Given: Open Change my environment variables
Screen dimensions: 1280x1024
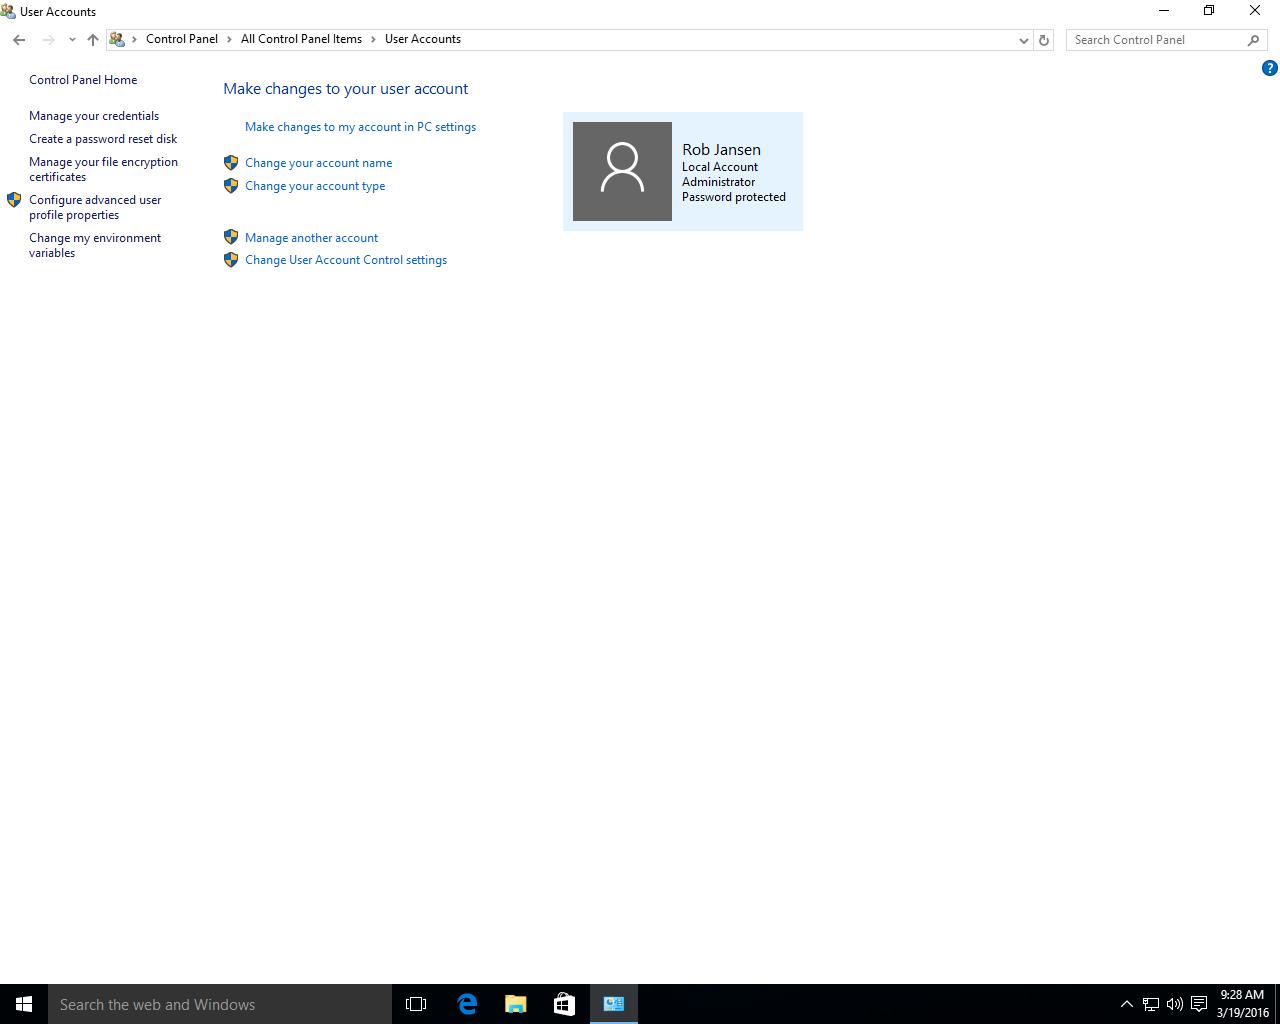Looking at the screenshot, I should 95,245.
